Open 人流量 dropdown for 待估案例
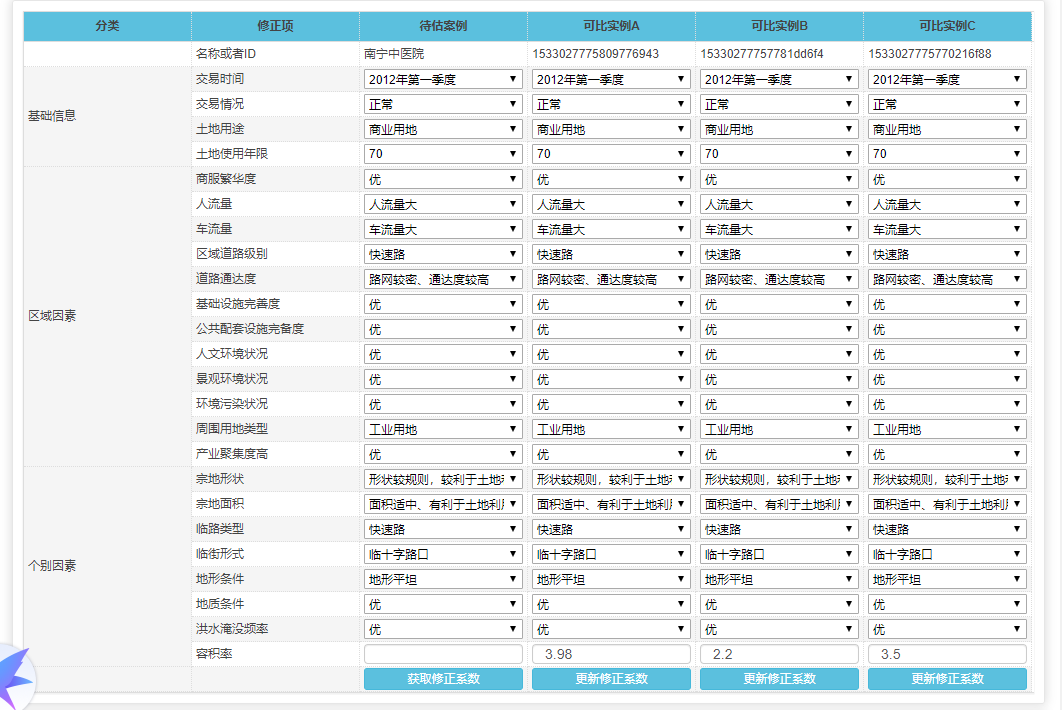 pyautogui.click(x=443, y=204)
